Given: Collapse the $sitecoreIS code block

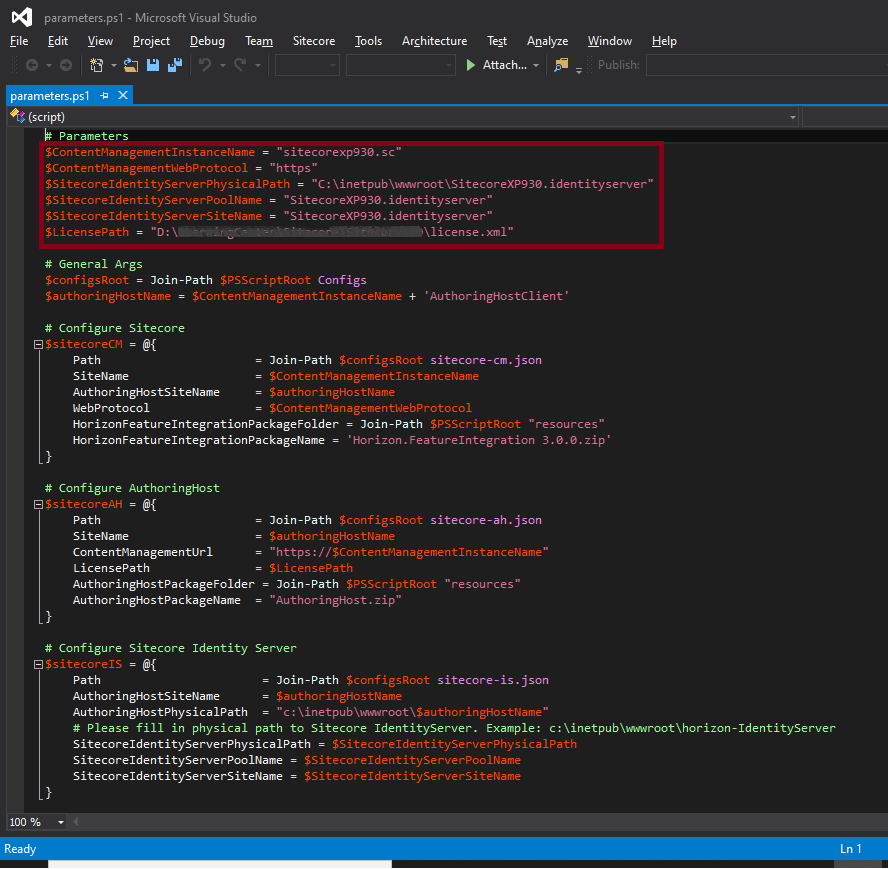Looking at the screenshot, I should (37, 664).
